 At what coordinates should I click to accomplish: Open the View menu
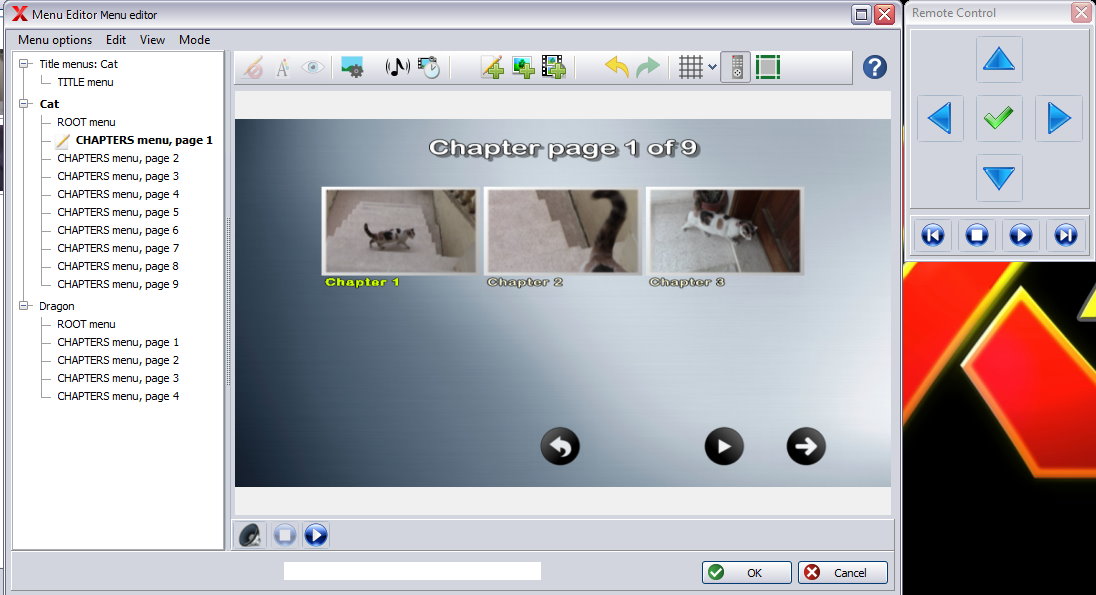(152, 40)
